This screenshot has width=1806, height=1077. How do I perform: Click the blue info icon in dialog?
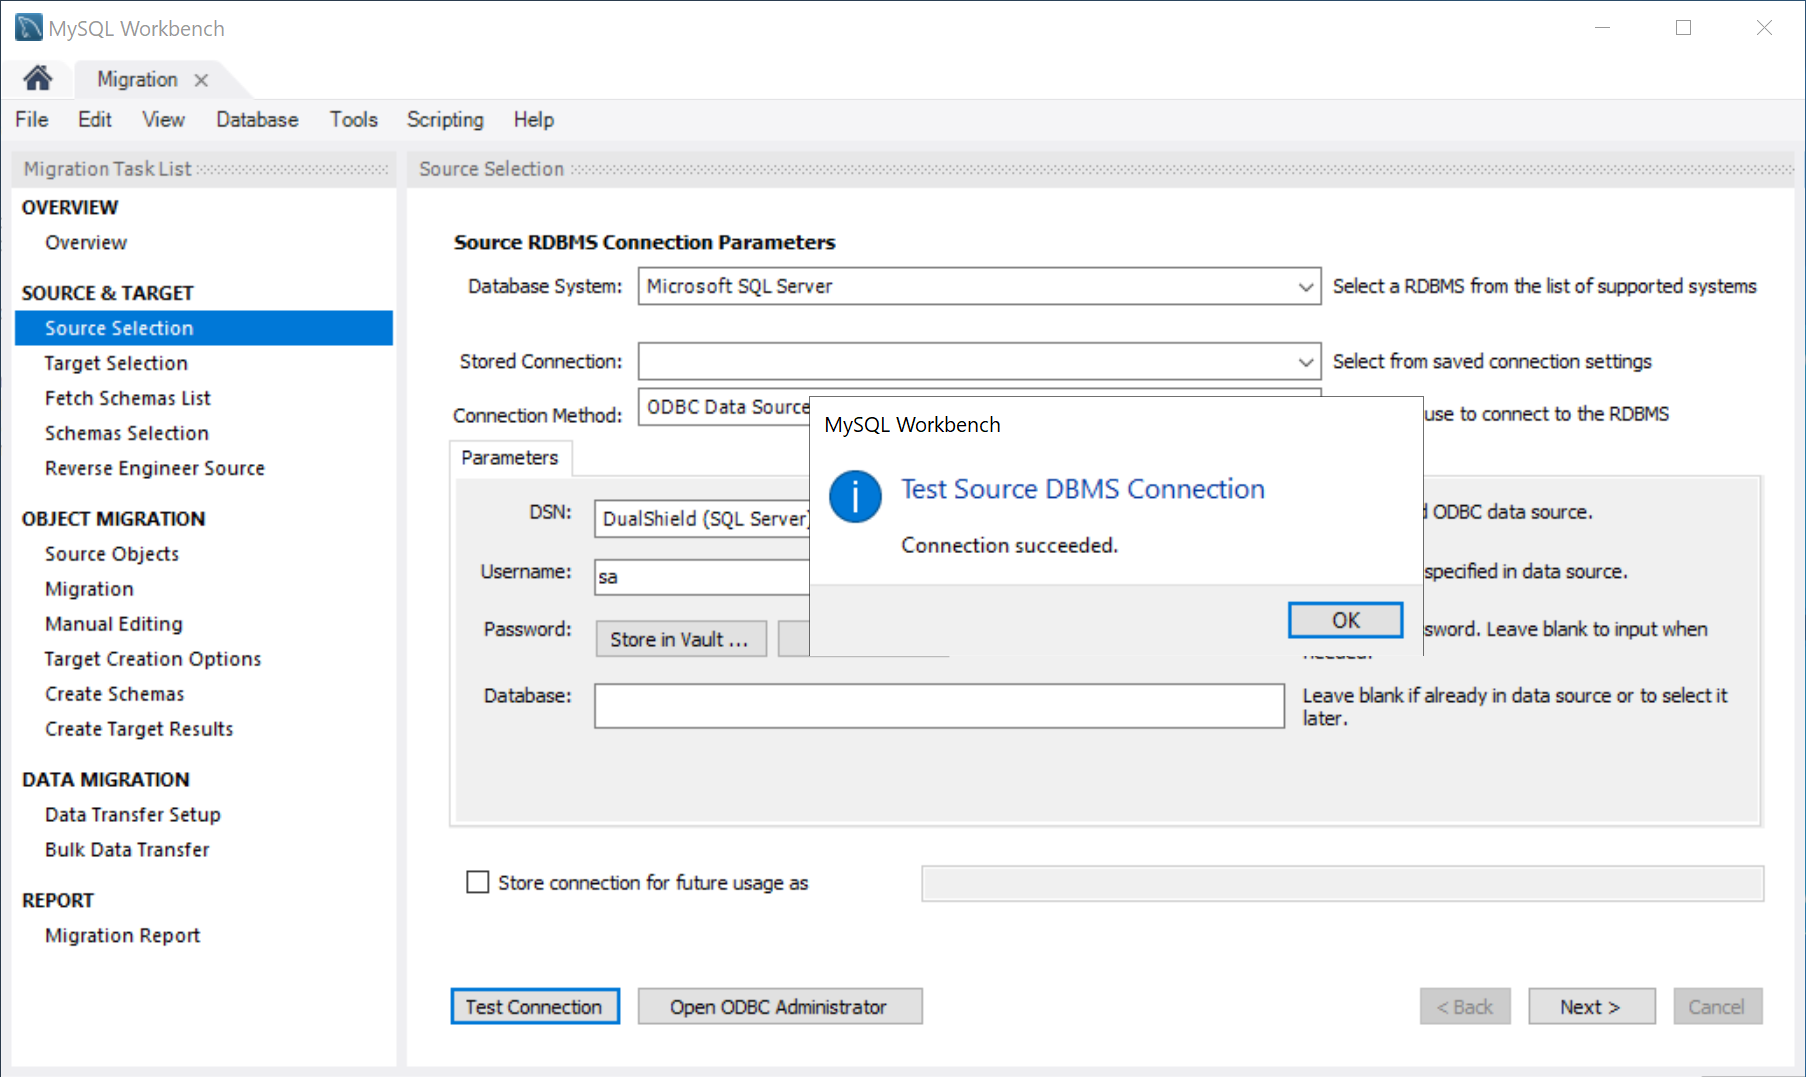pos(855,497)
